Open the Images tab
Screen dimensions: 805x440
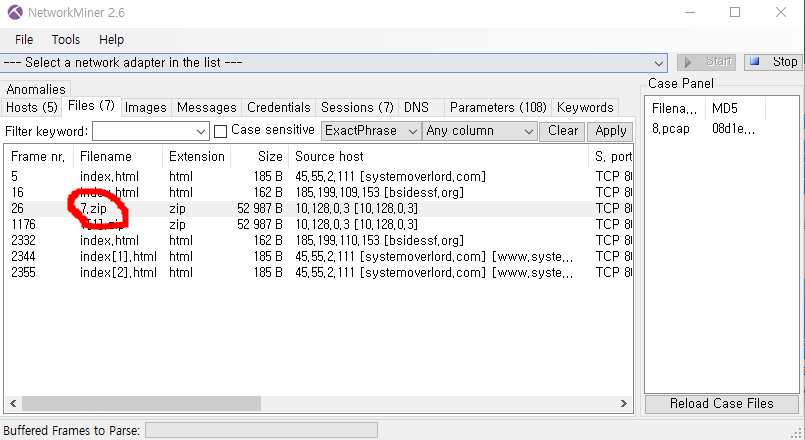pos(146,107)
